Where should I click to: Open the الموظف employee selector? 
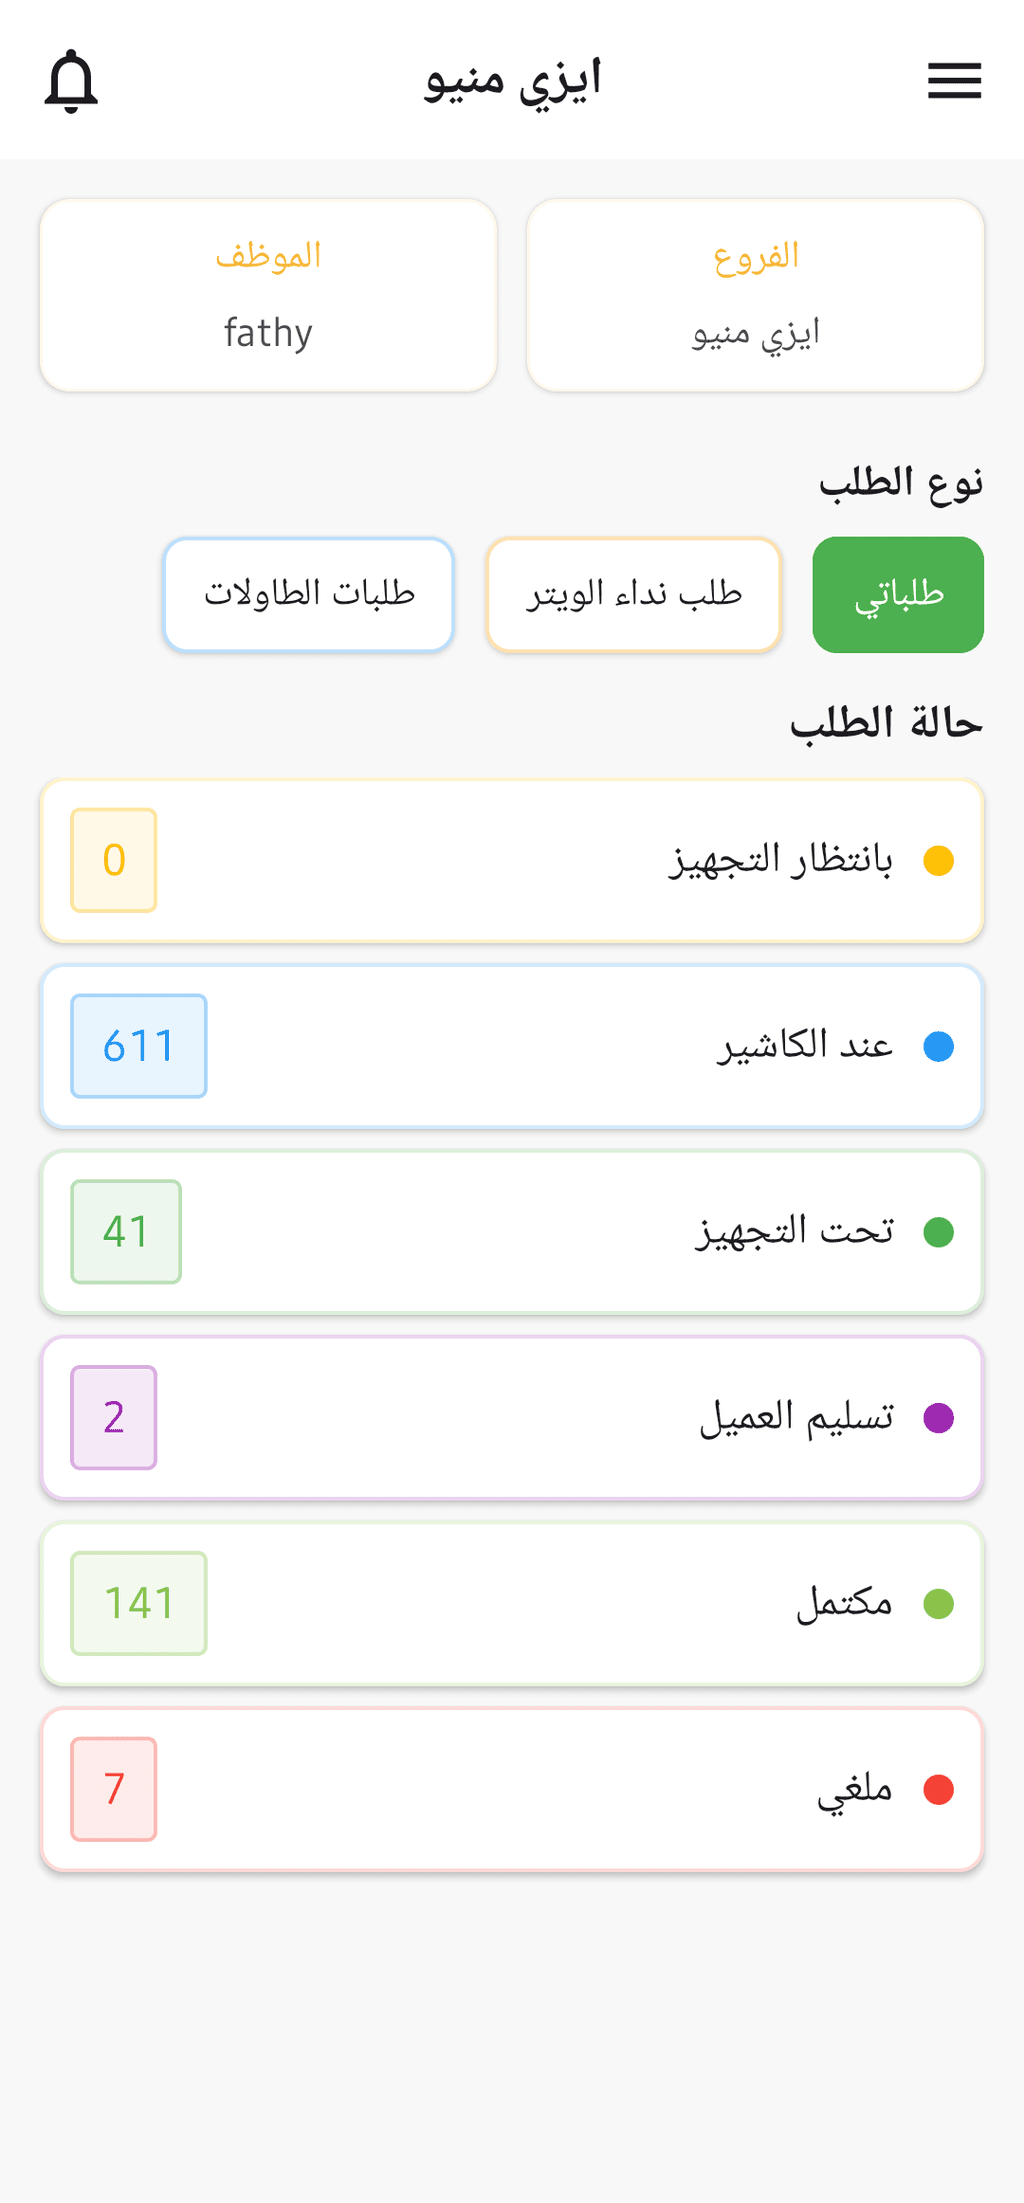268,295
